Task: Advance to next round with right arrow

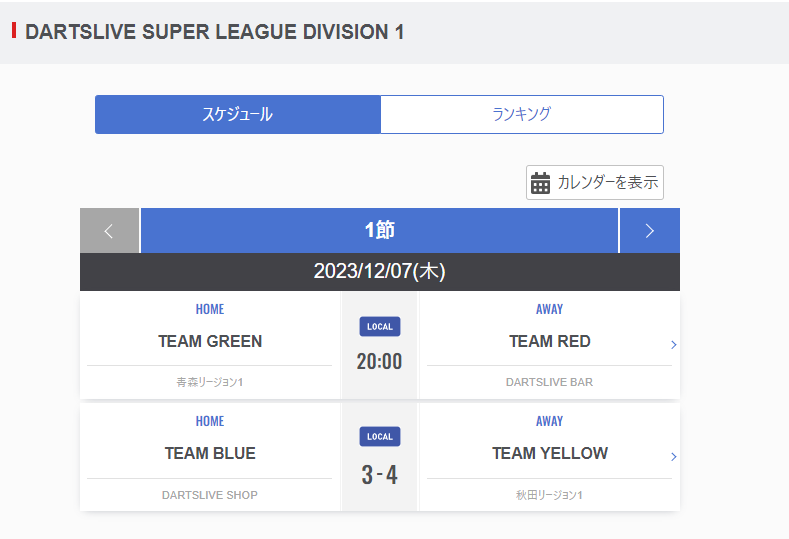Action: point(650,230)
